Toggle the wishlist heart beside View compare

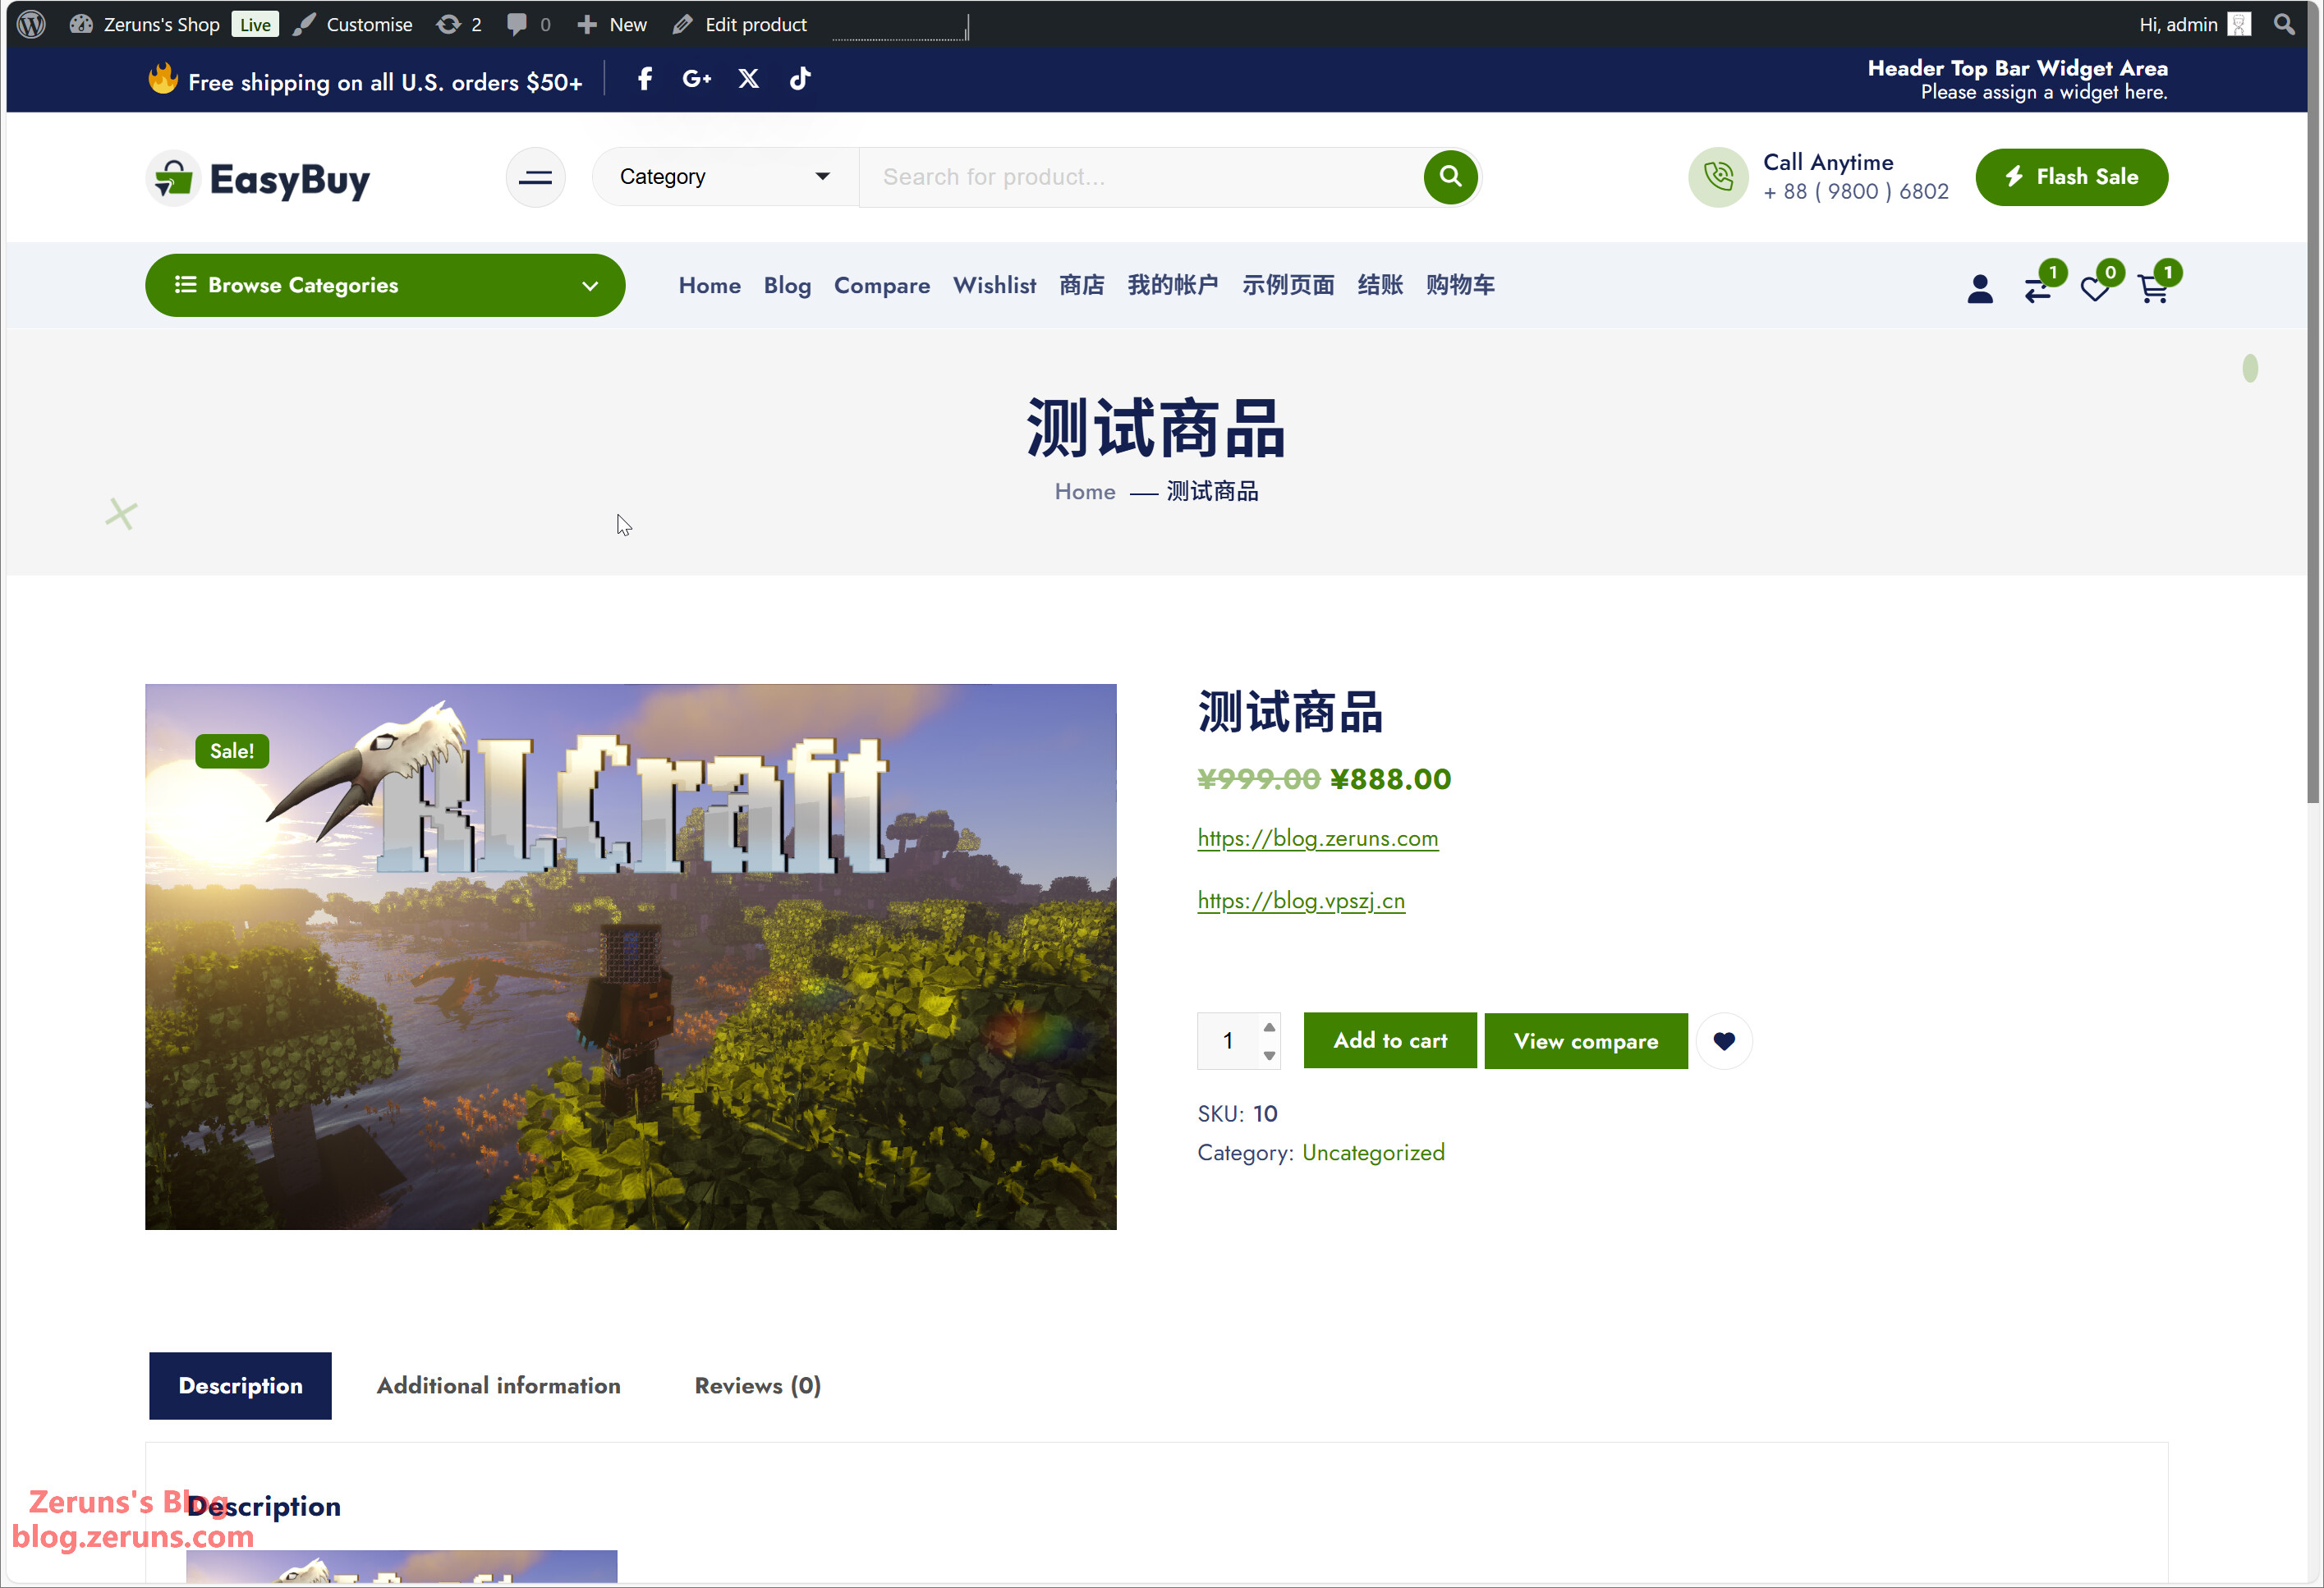(1724, 1041)
